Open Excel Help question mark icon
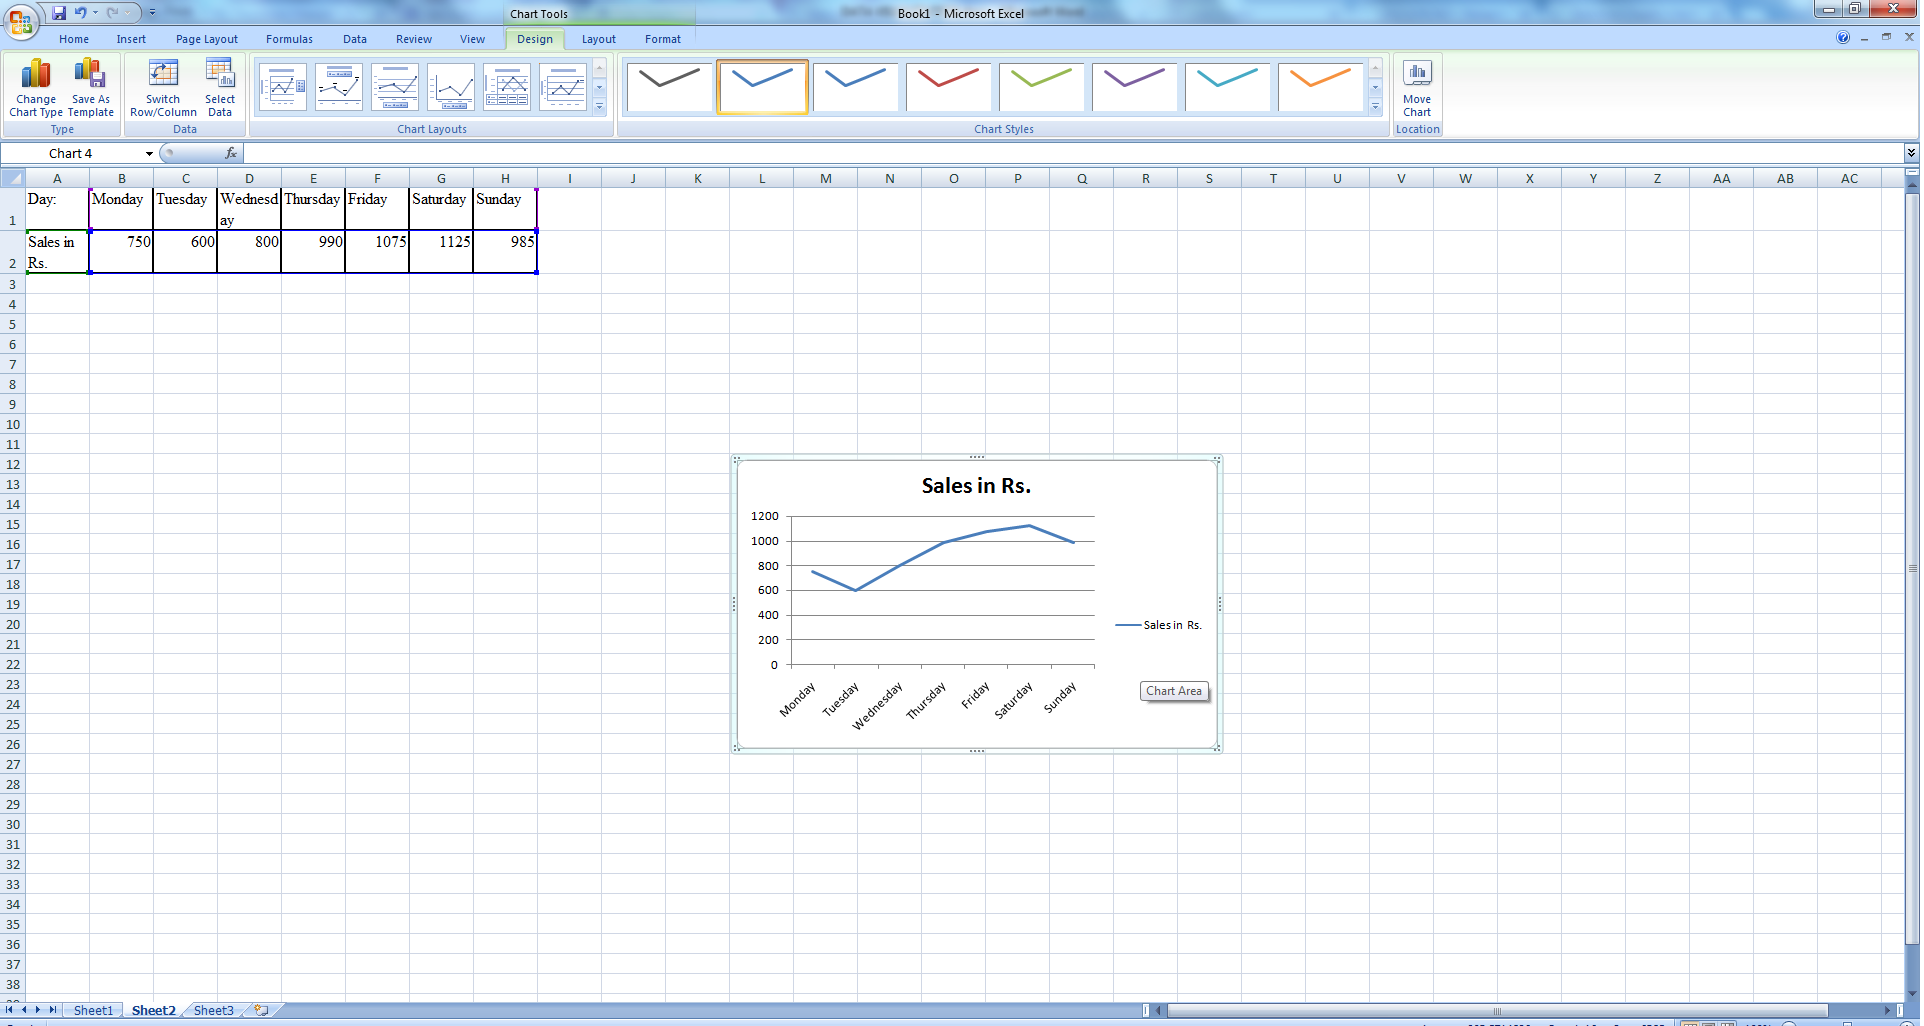Image resolution: width=1924 pixels, height=1026 pixels. click(x=1842, y=37)
